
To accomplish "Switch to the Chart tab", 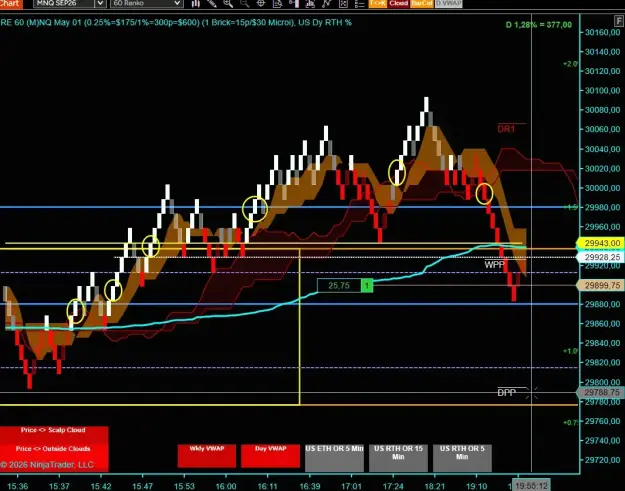I will point(10,4).
